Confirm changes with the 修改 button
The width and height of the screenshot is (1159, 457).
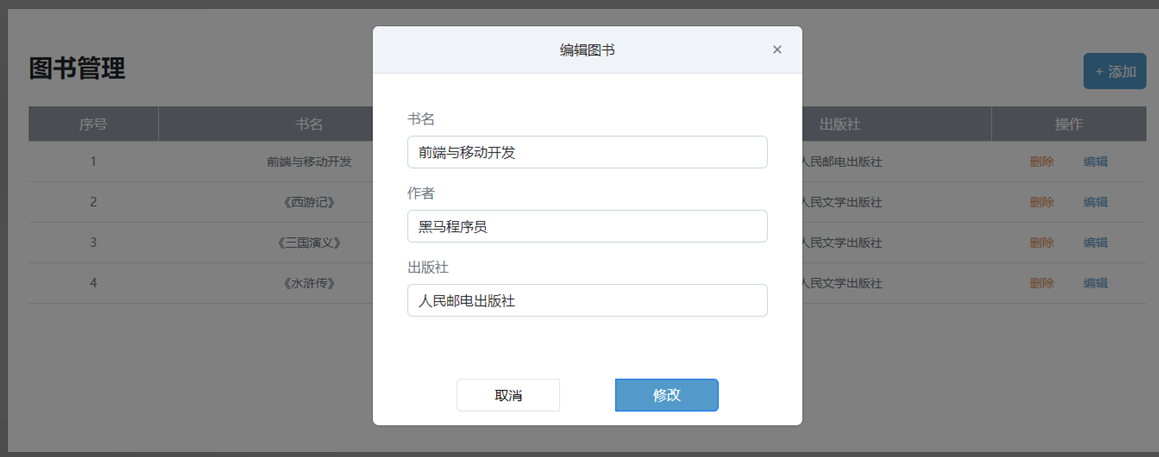tap(666, 395)
